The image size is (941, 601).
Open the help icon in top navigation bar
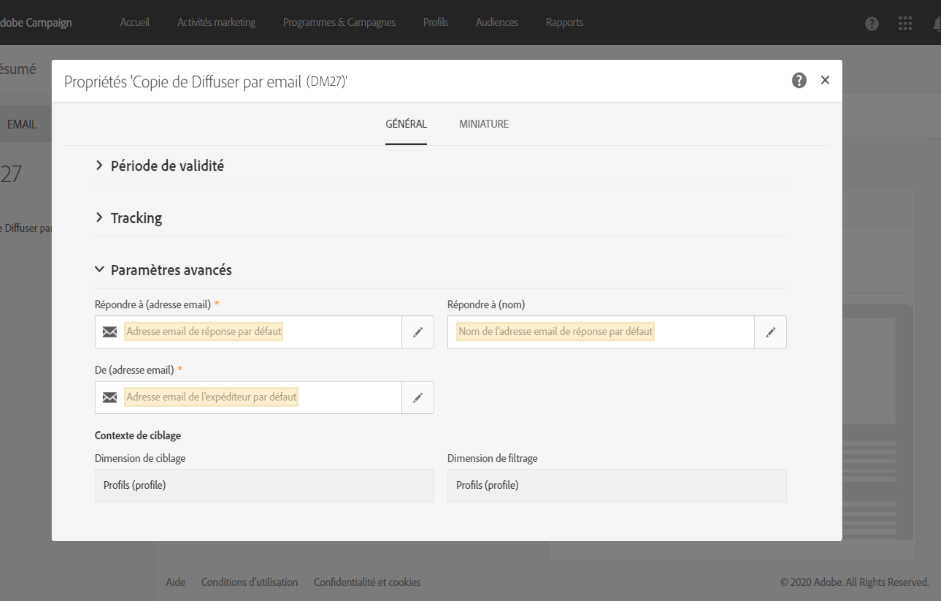(872, 23)
